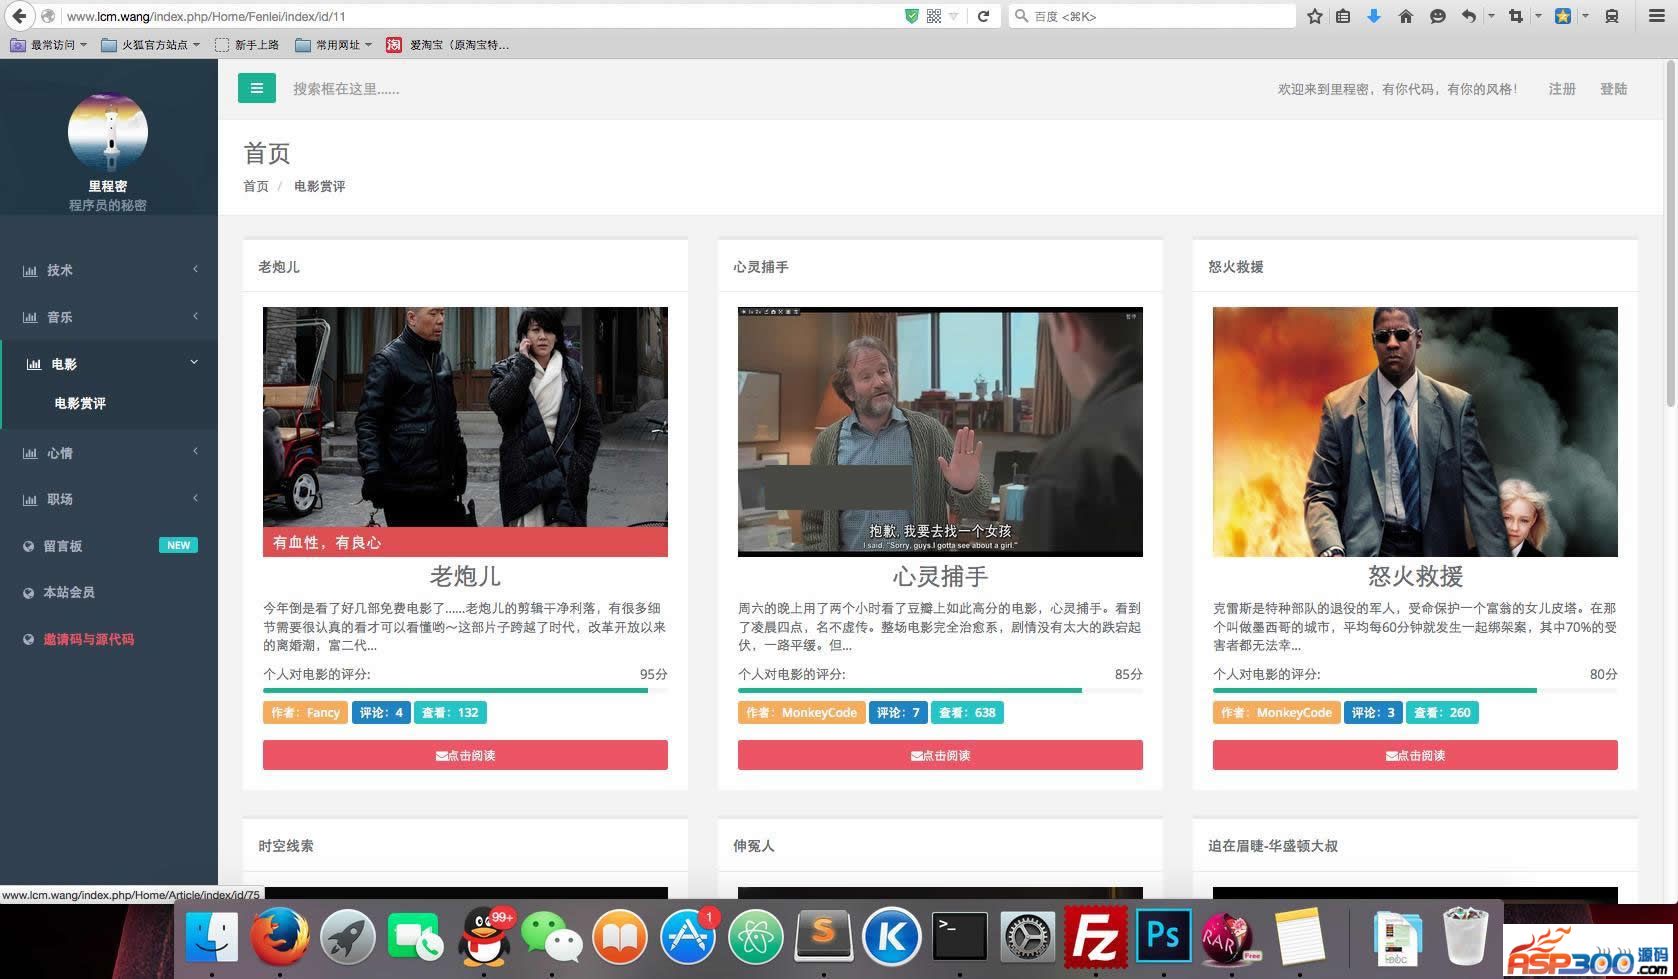
Task: Bookmark this page with the star icon
Action: tap(1315, 16)
